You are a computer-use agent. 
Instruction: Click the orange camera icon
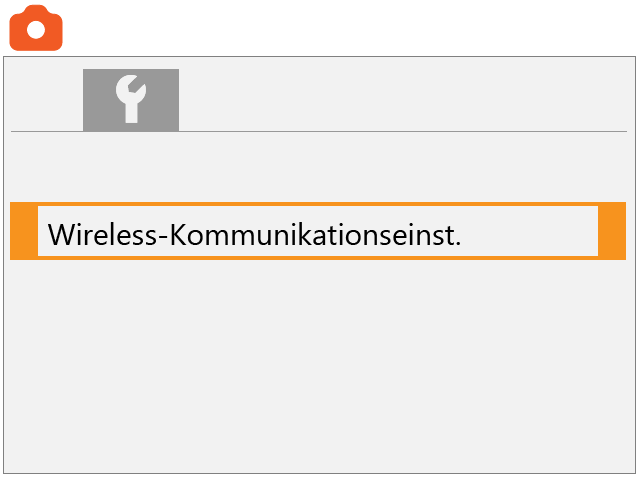coord(36,28)
